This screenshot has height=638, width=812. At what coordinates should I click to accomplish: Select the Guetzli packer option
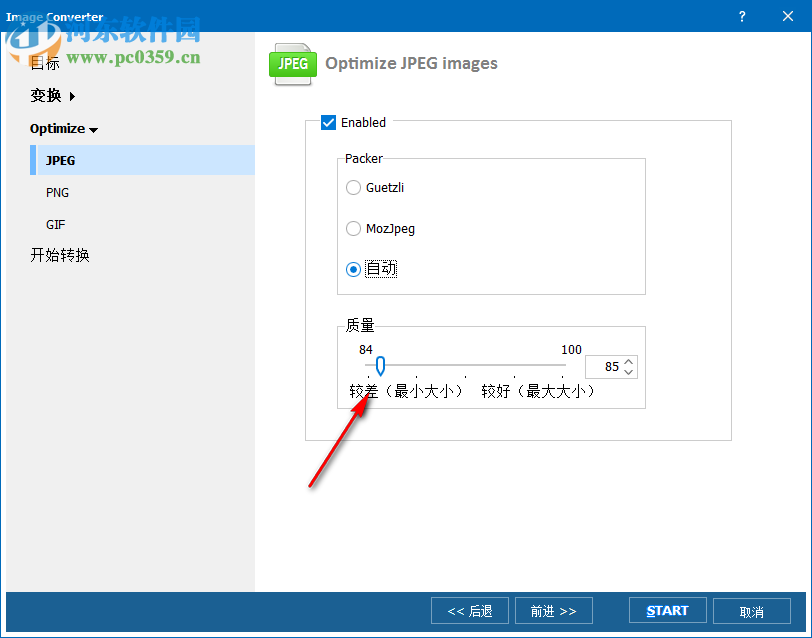pyautogui.click(x=353, y=187)
